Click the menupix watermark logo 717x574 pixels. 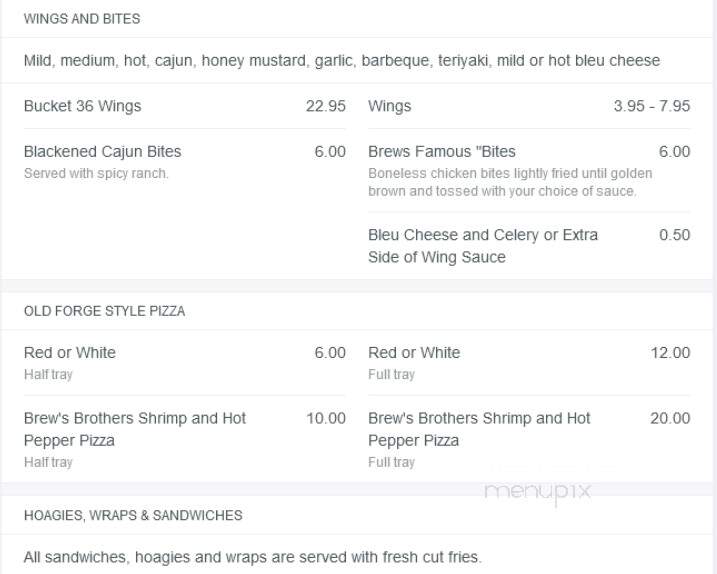pos(538,493)
